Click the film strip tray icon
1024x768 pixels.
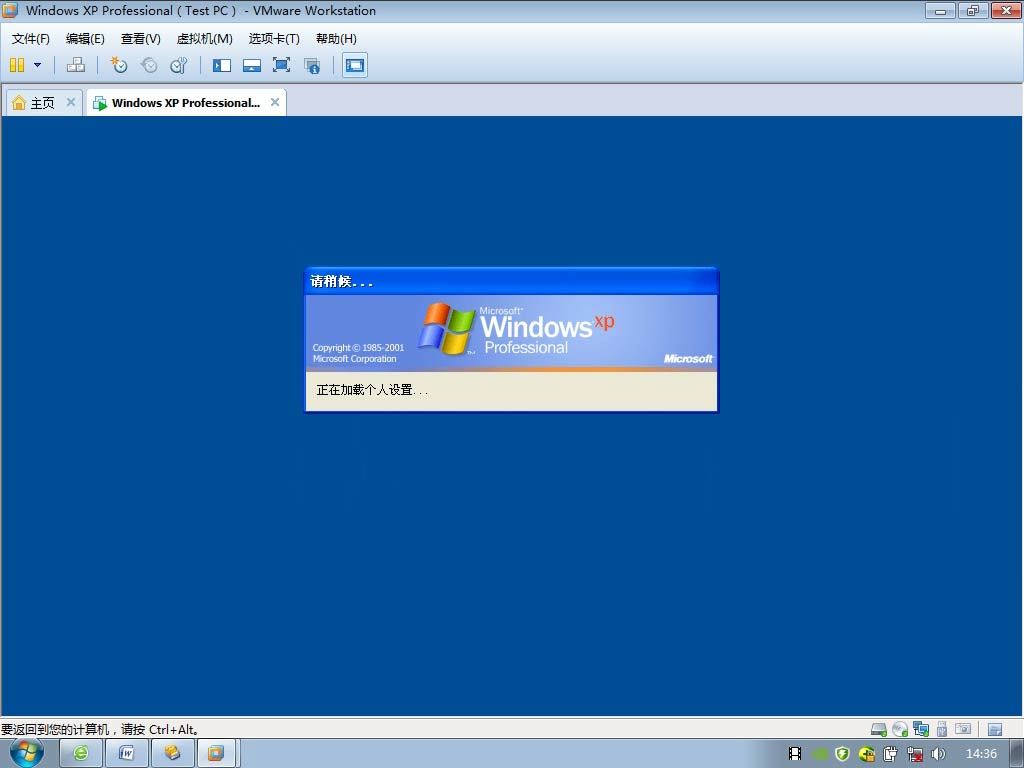795,754
